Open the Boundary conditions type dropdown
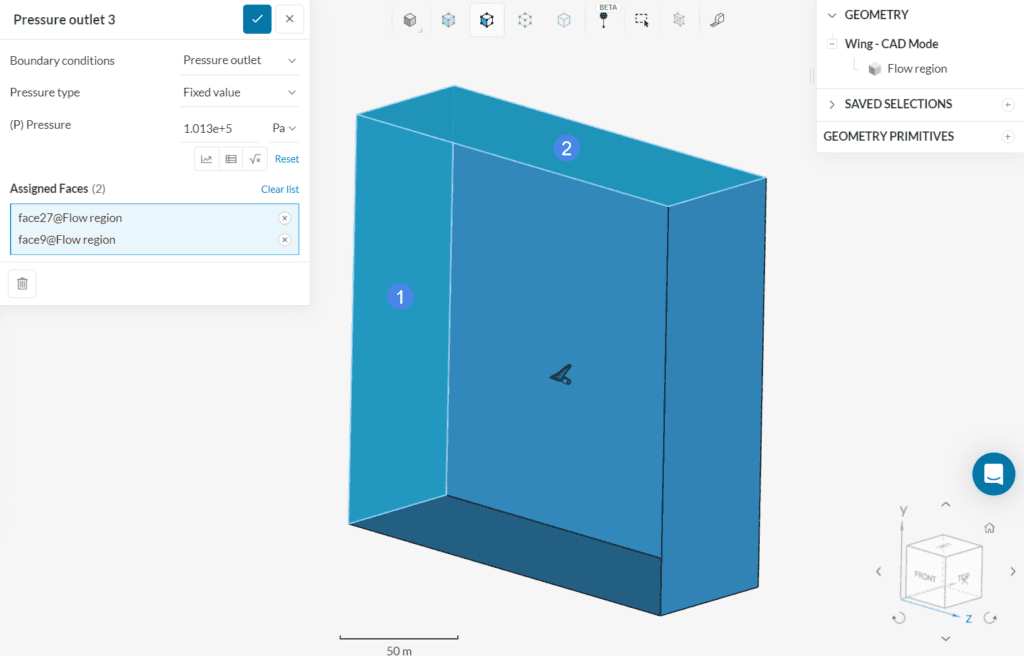Screen dimensions: 1024x656 (239, 60)
